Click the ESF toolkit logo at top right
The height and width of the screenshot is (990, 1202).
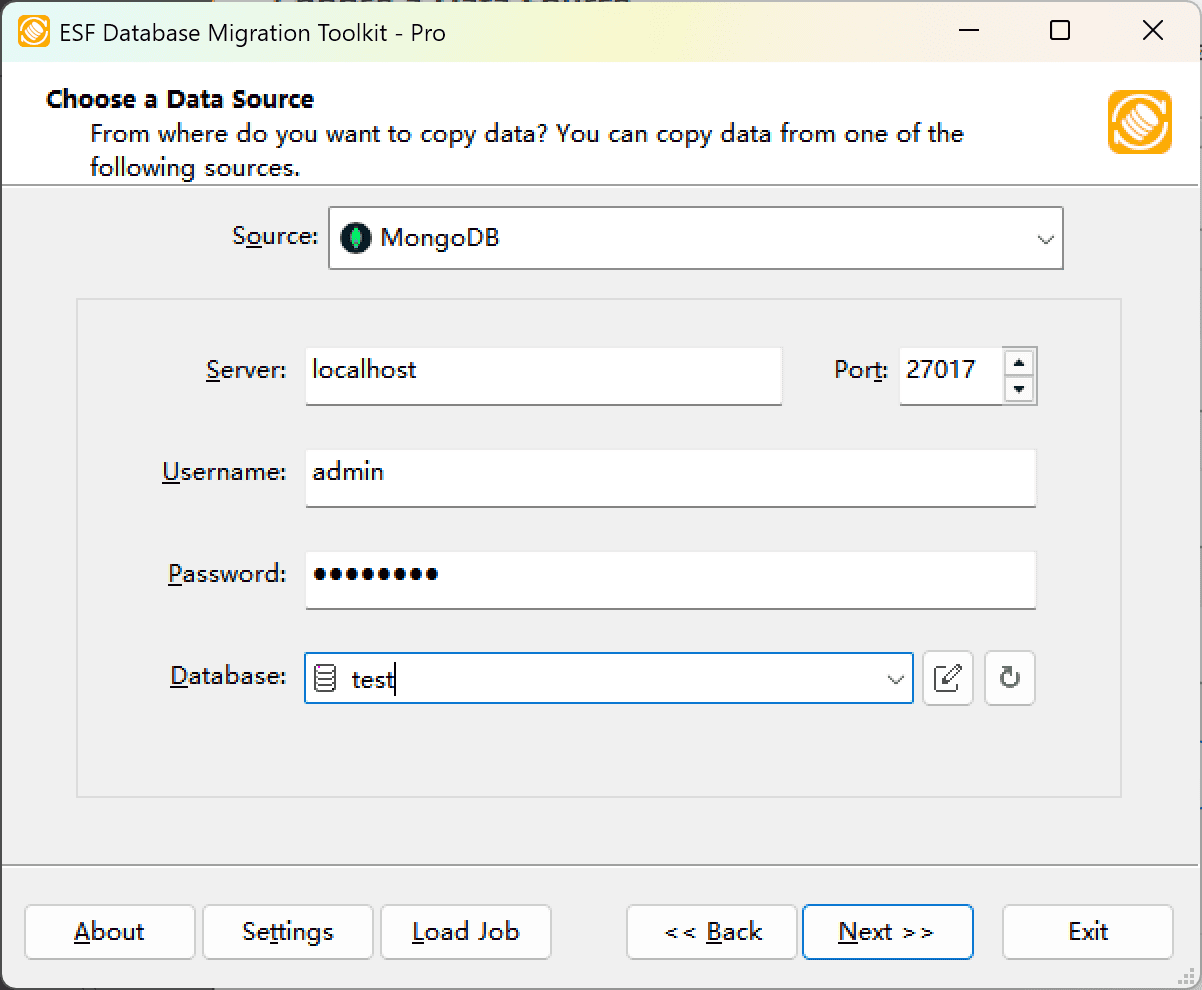point(1140,123)
